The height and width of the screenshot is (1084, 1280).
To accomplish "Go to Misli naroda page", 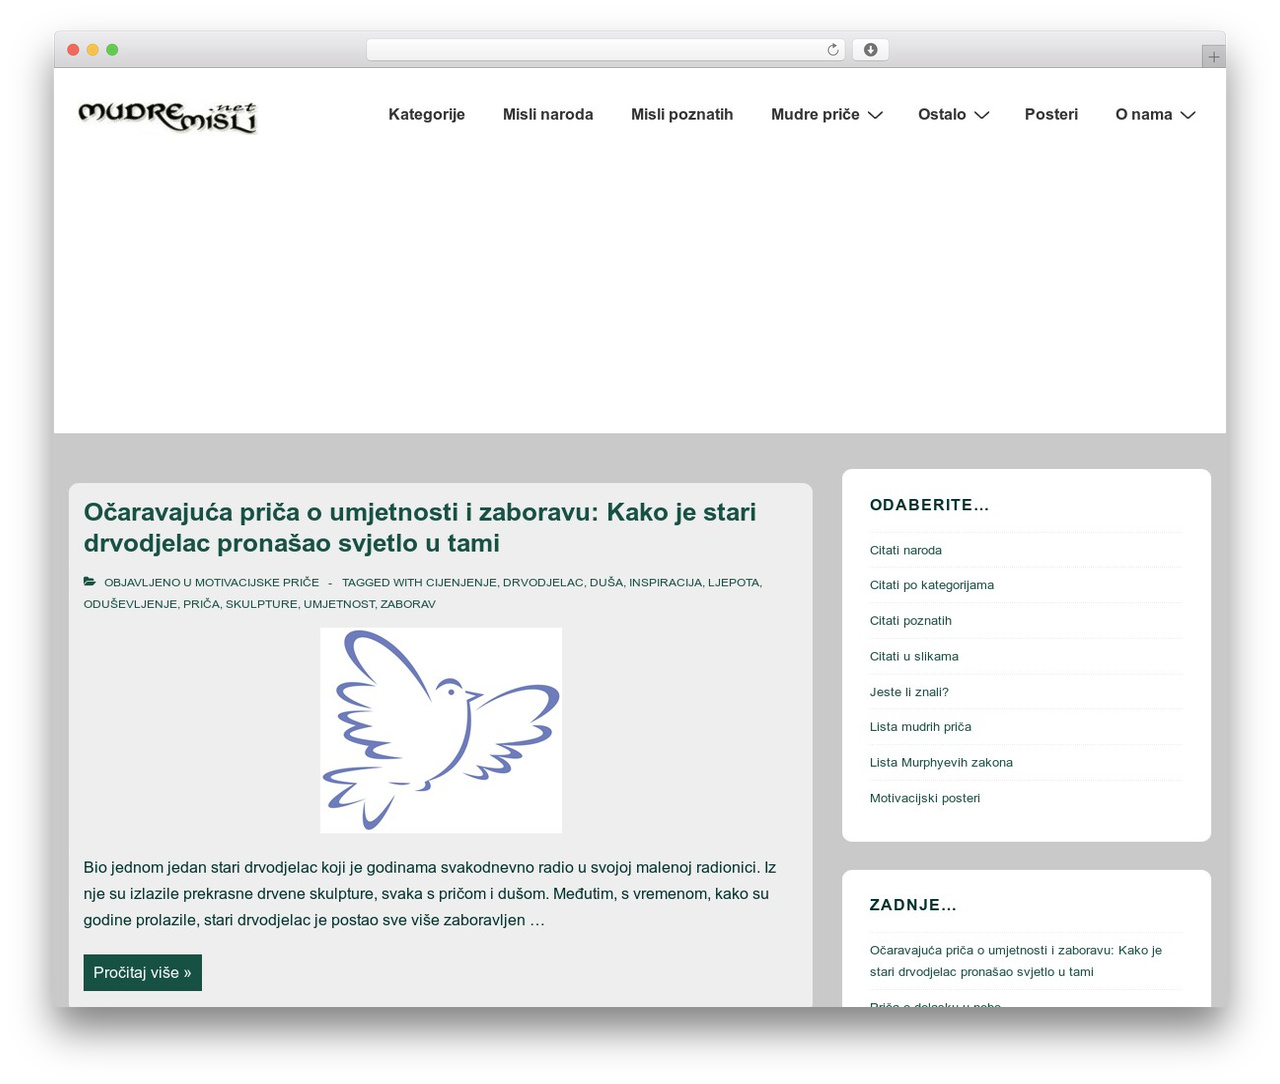I will click(x=548, y=114).
